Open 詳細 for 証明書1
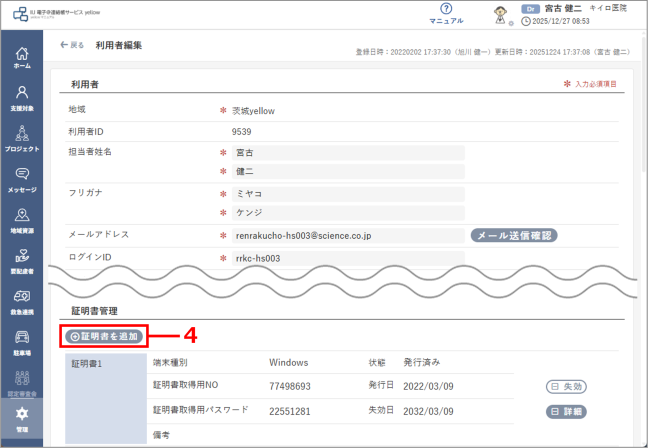This screenshot has height=448, width=648. coord(565,411)
